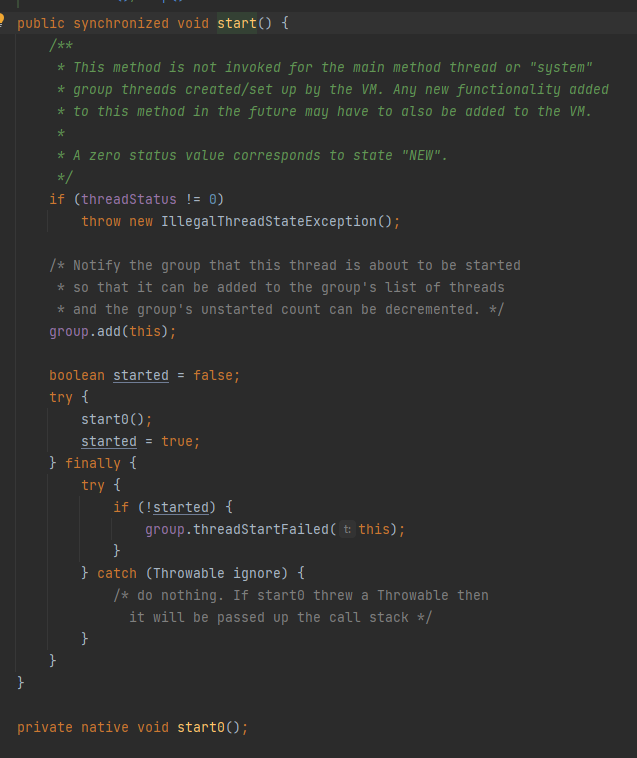Click the start0() call inside try

(116, 419)
